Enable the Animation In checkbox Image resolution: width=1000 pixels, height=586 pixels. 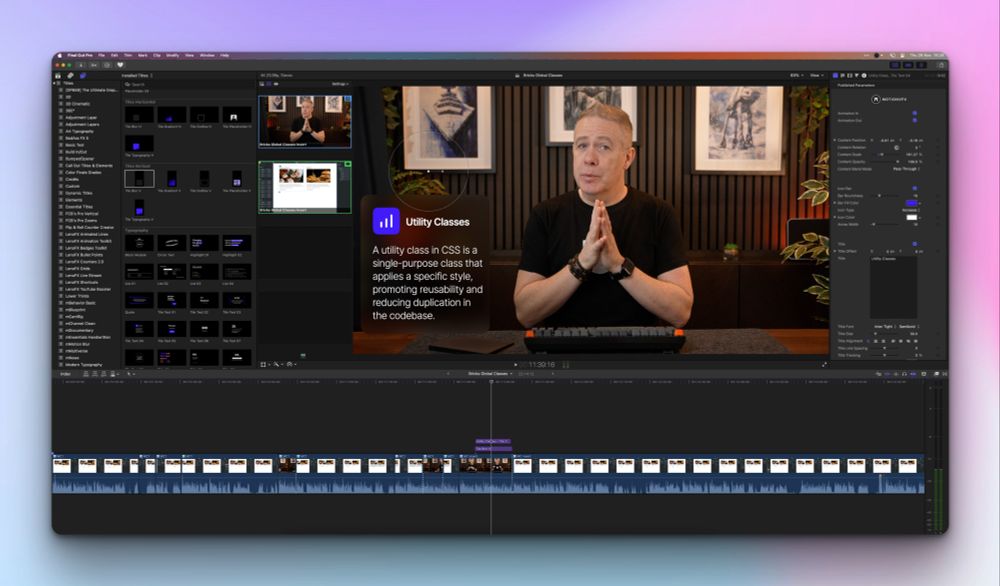click(x=915, y=113)
